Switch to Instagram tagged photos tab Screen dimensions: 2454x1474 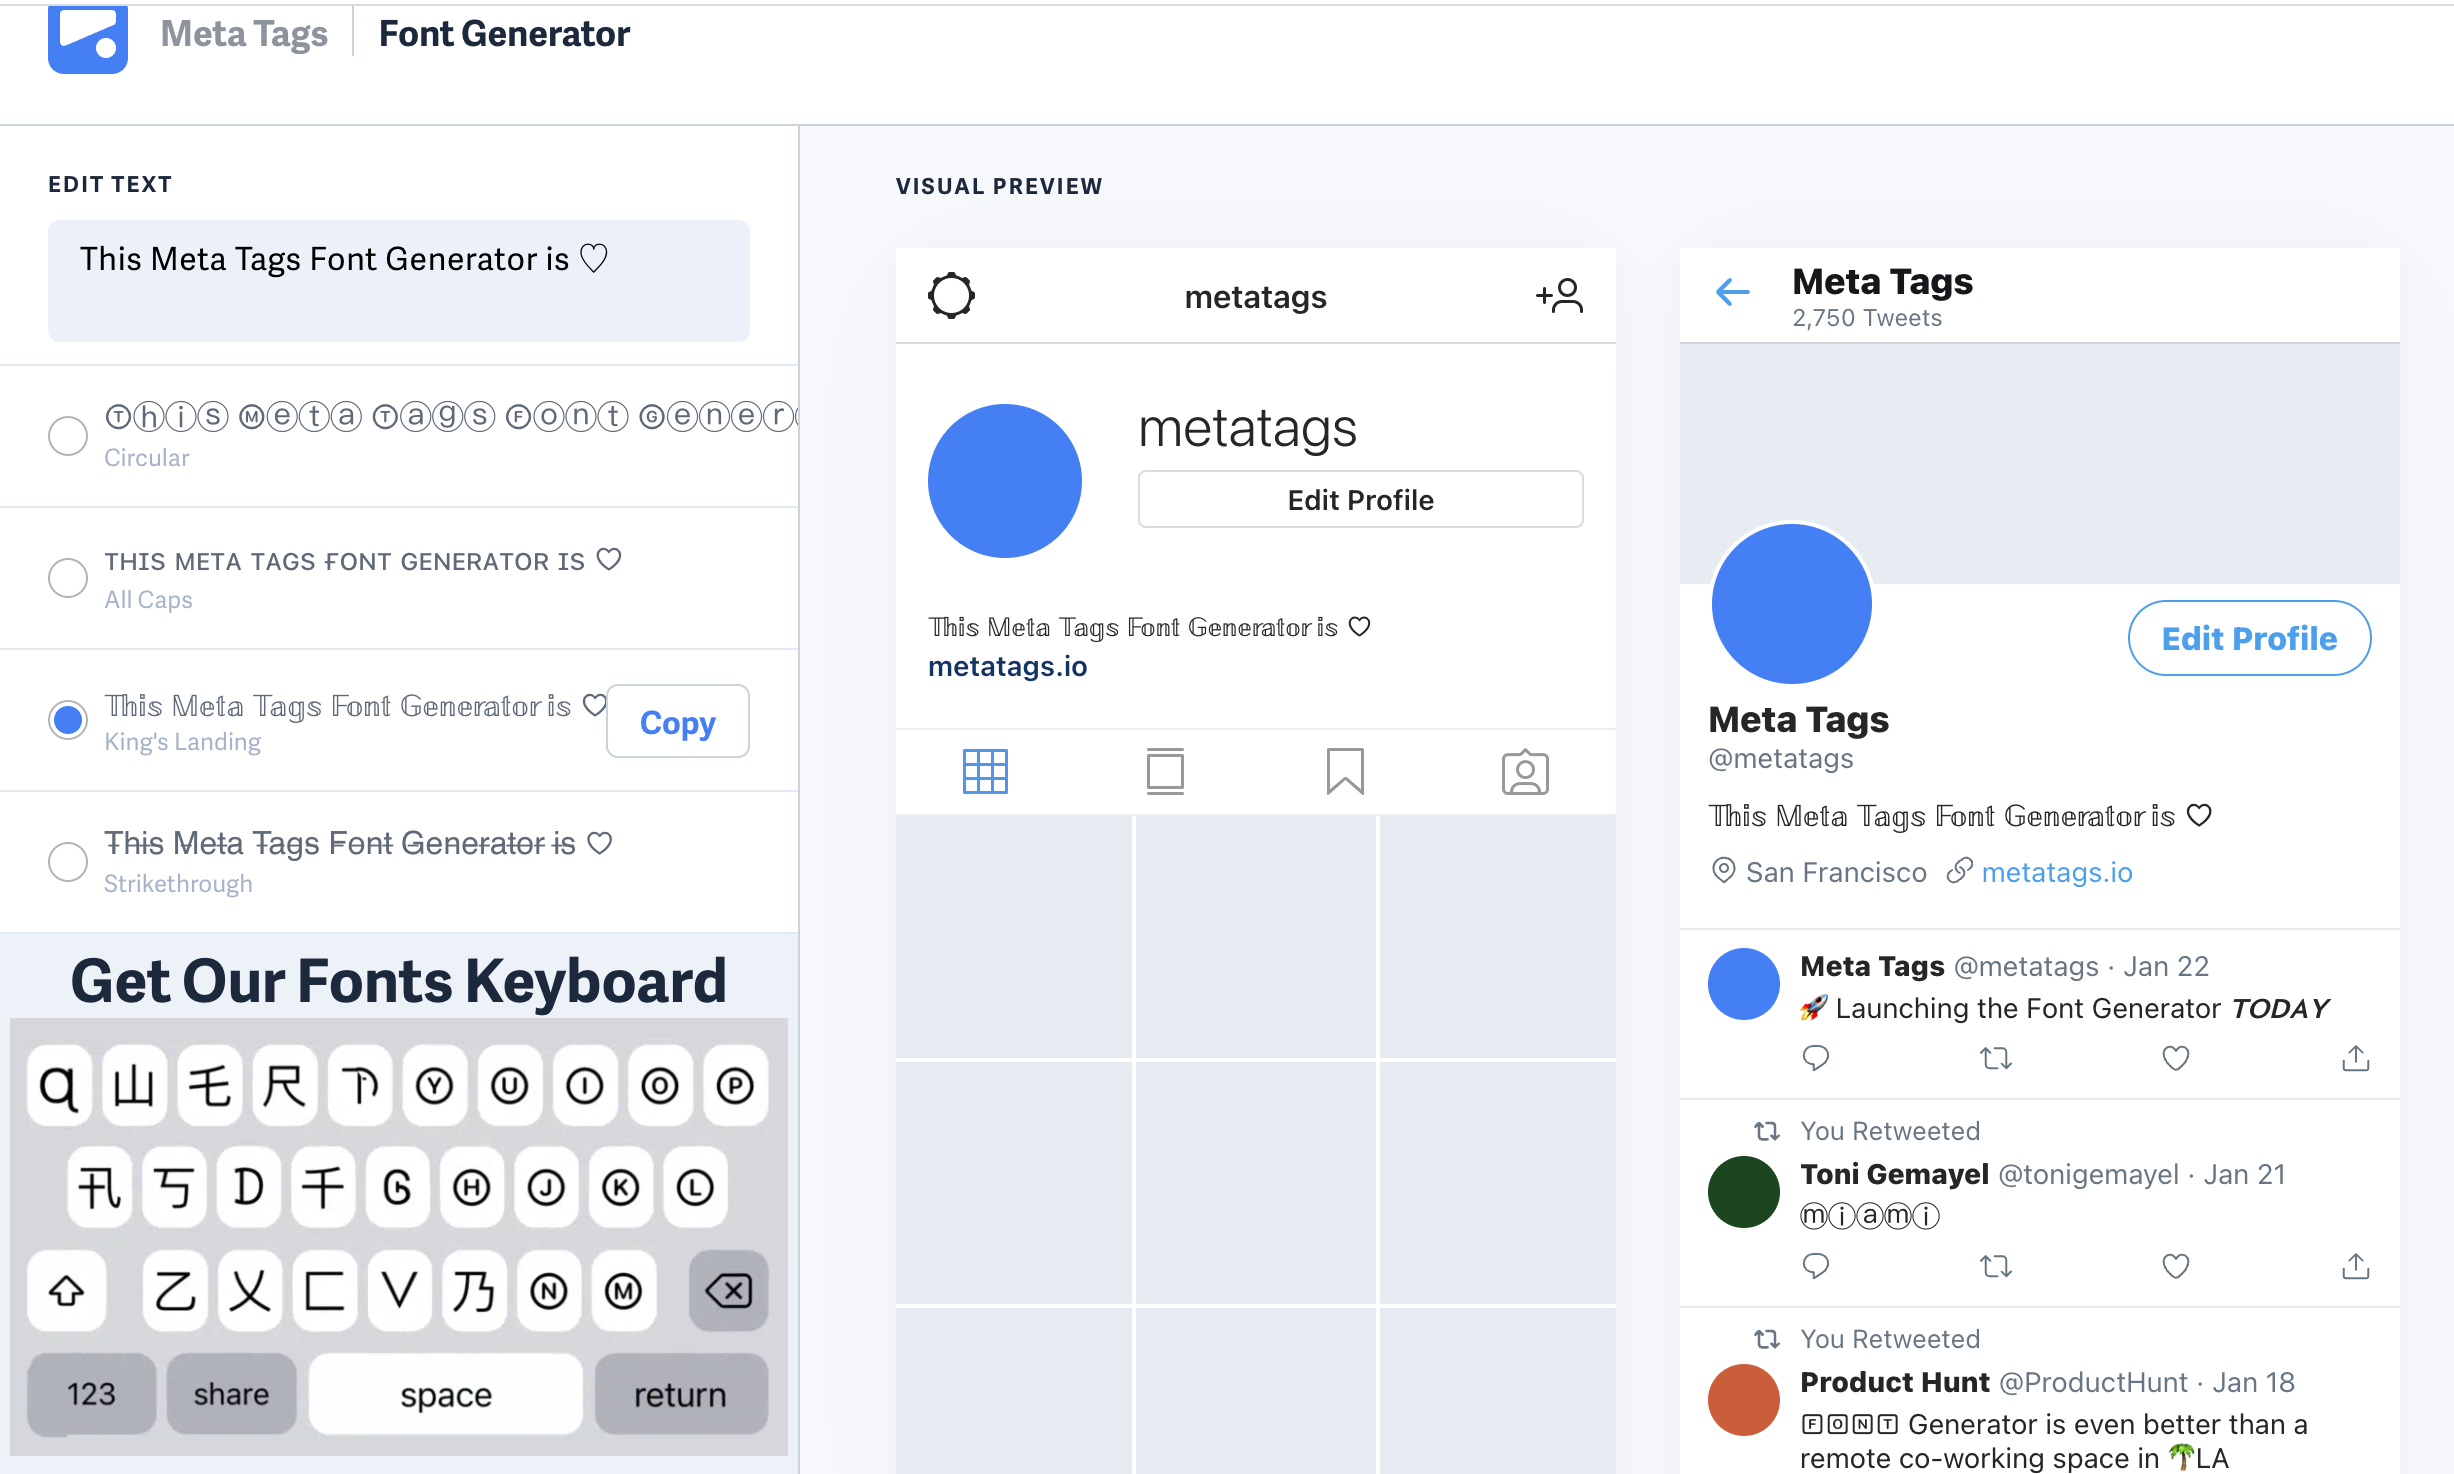(x=1525, y=772)
